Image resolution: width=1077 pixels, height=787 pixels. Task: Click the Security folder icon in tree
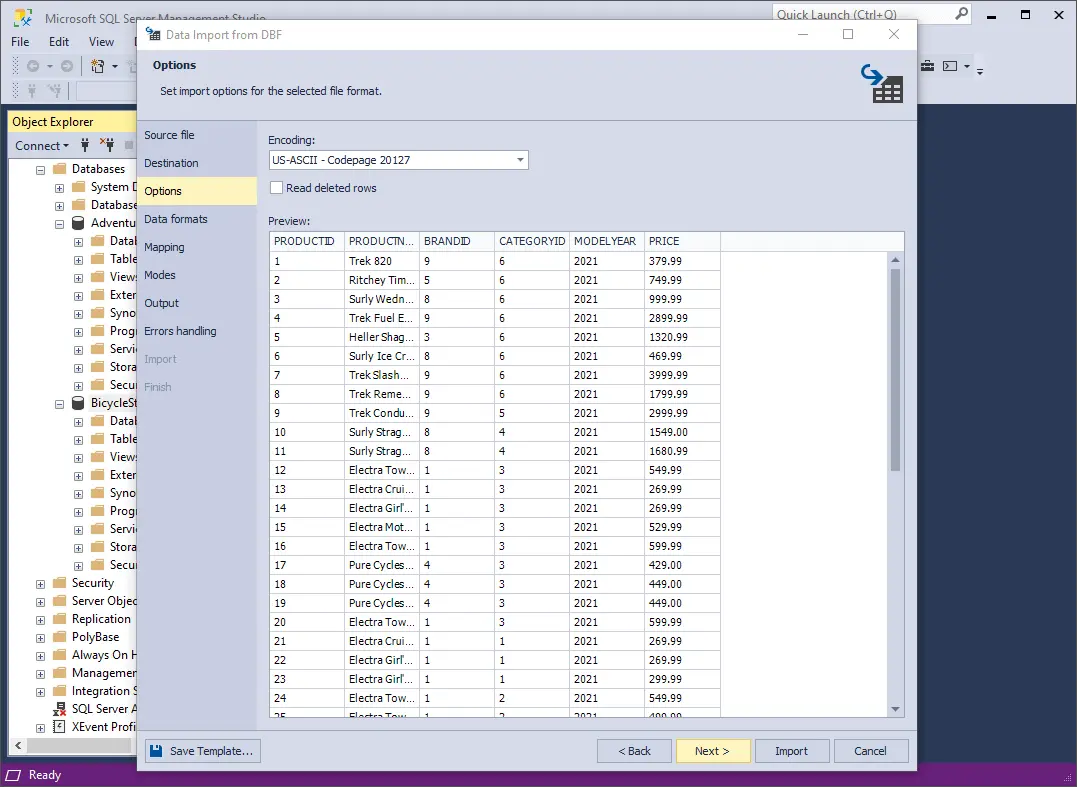point(60,583)
